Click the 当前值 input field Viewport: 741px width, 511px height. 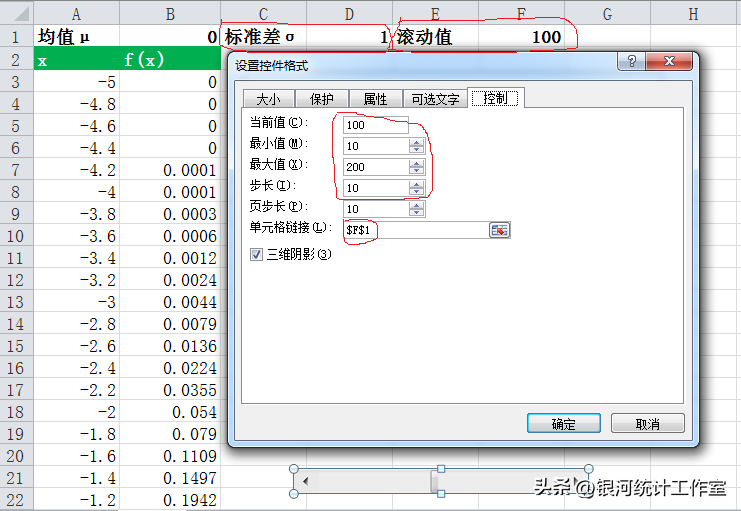pyautogui.click(x=376, y=125)
